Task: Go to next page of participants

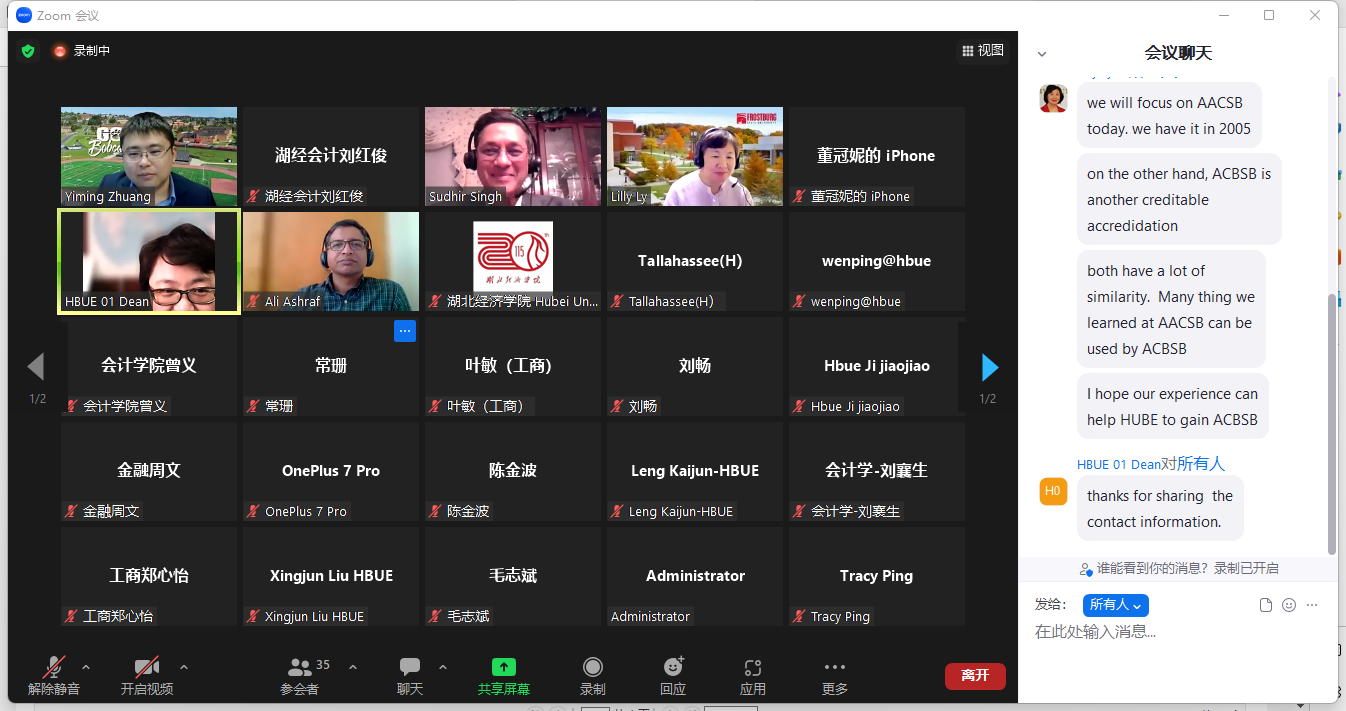Action: (x=990, y=368)
